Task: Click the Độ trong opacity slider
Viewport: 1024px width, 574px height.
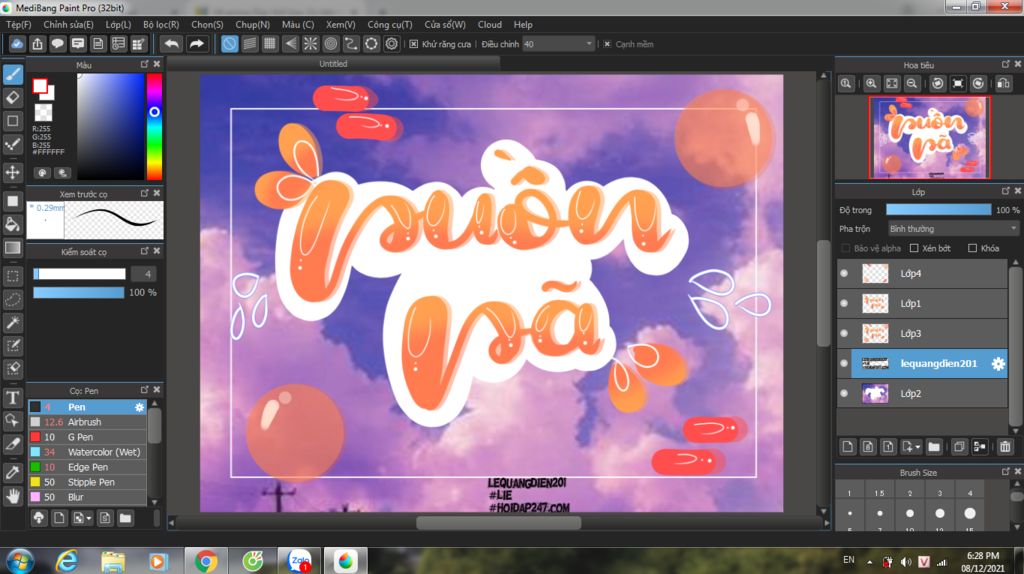Action: click(x=938, y=210)
